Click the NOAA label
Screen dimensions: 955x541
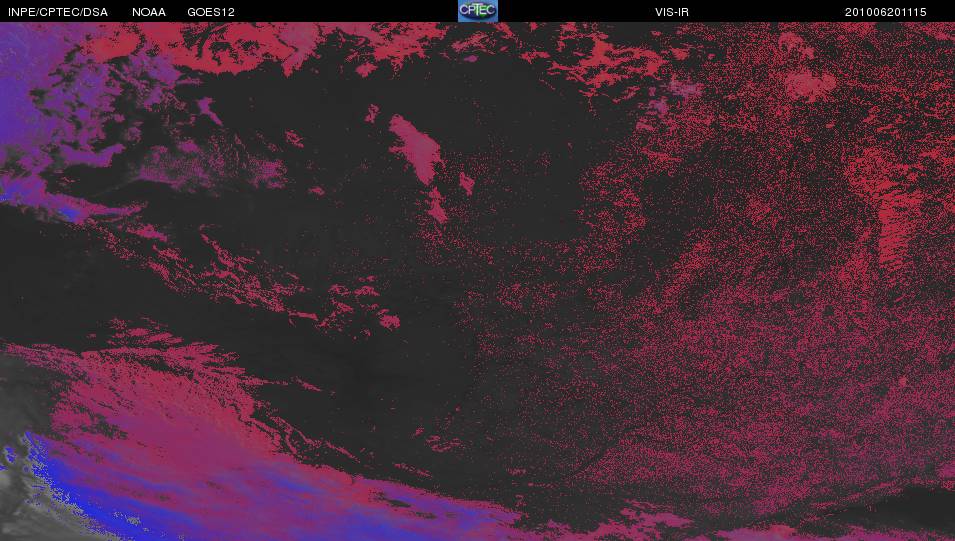tap(149, 12)
